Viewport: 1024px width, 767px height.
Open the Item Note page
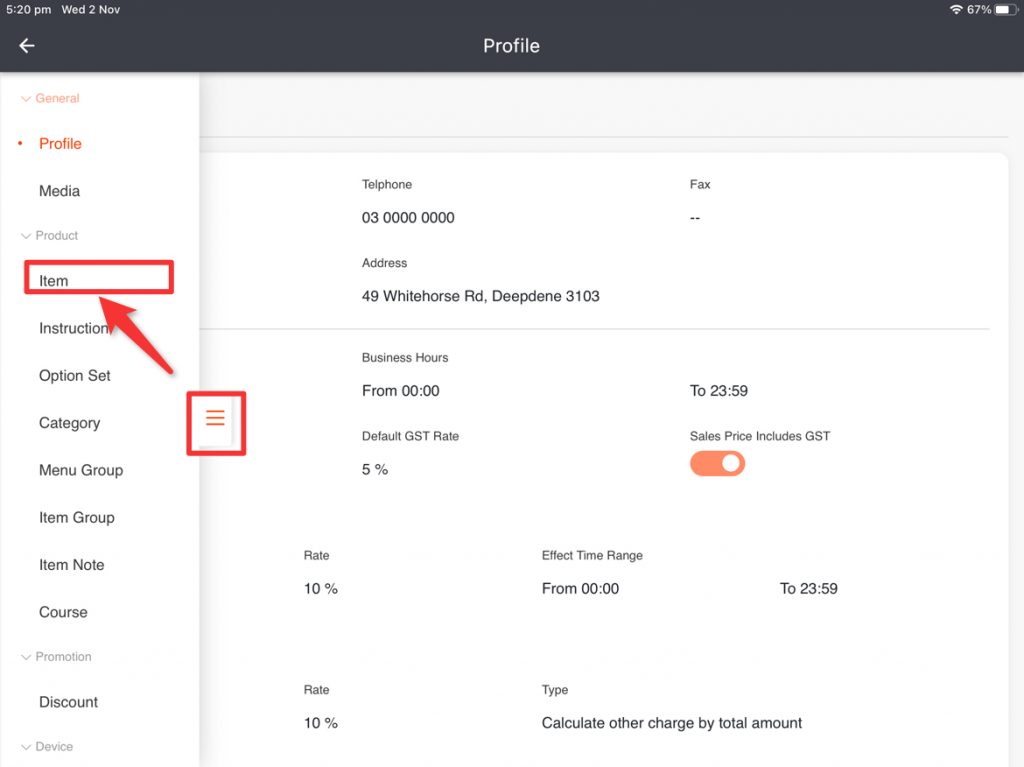coord(71,565)
